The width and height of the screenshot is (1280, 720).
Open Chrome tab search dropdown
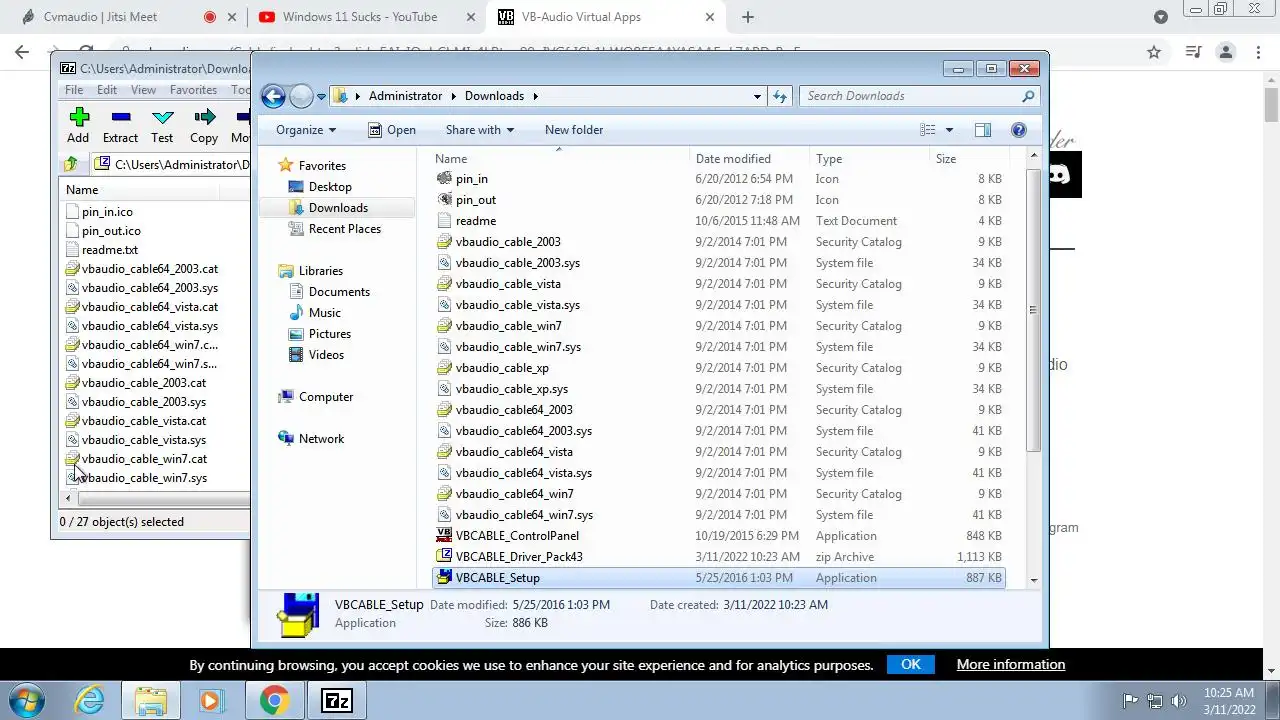click(1161, 17)
